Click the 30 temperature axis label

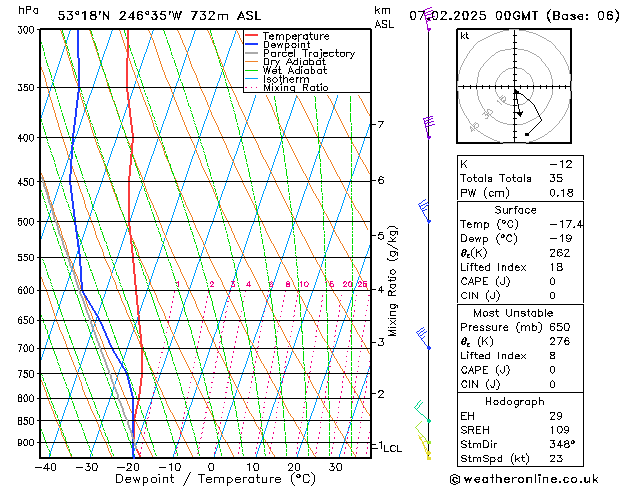coord(335,467)
